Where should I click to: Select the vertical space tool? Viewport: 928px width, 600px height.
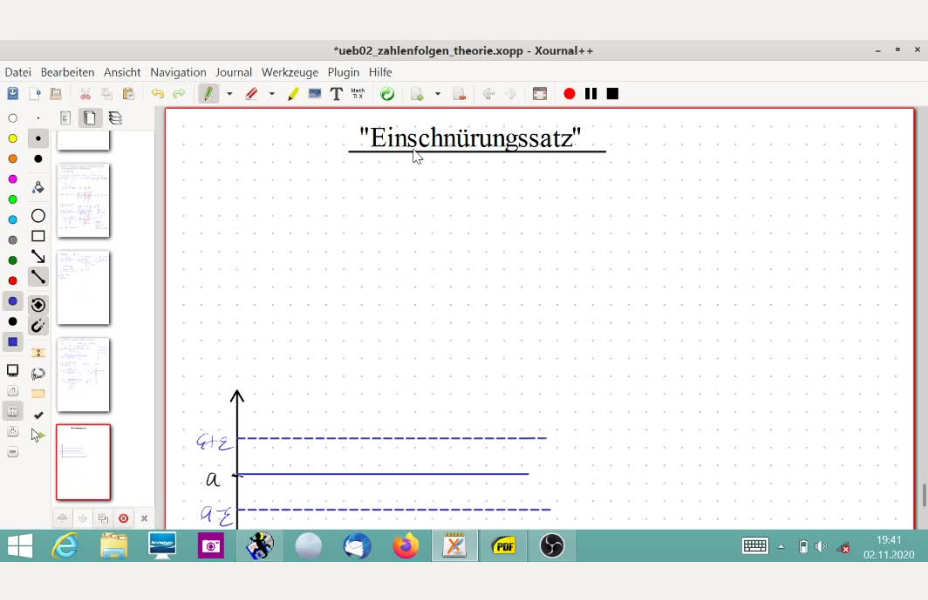(38, 353)
